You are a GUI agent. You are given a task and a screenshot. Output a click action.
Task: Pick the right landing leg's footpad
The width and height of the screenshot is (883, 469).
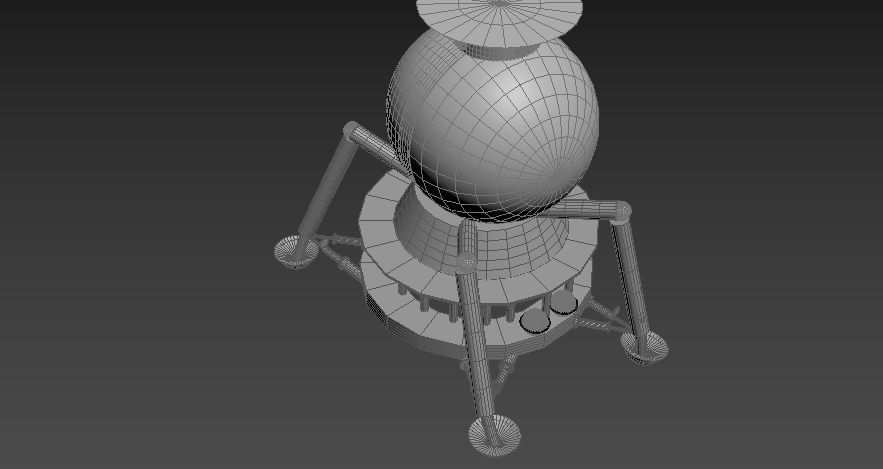(644, 347)
